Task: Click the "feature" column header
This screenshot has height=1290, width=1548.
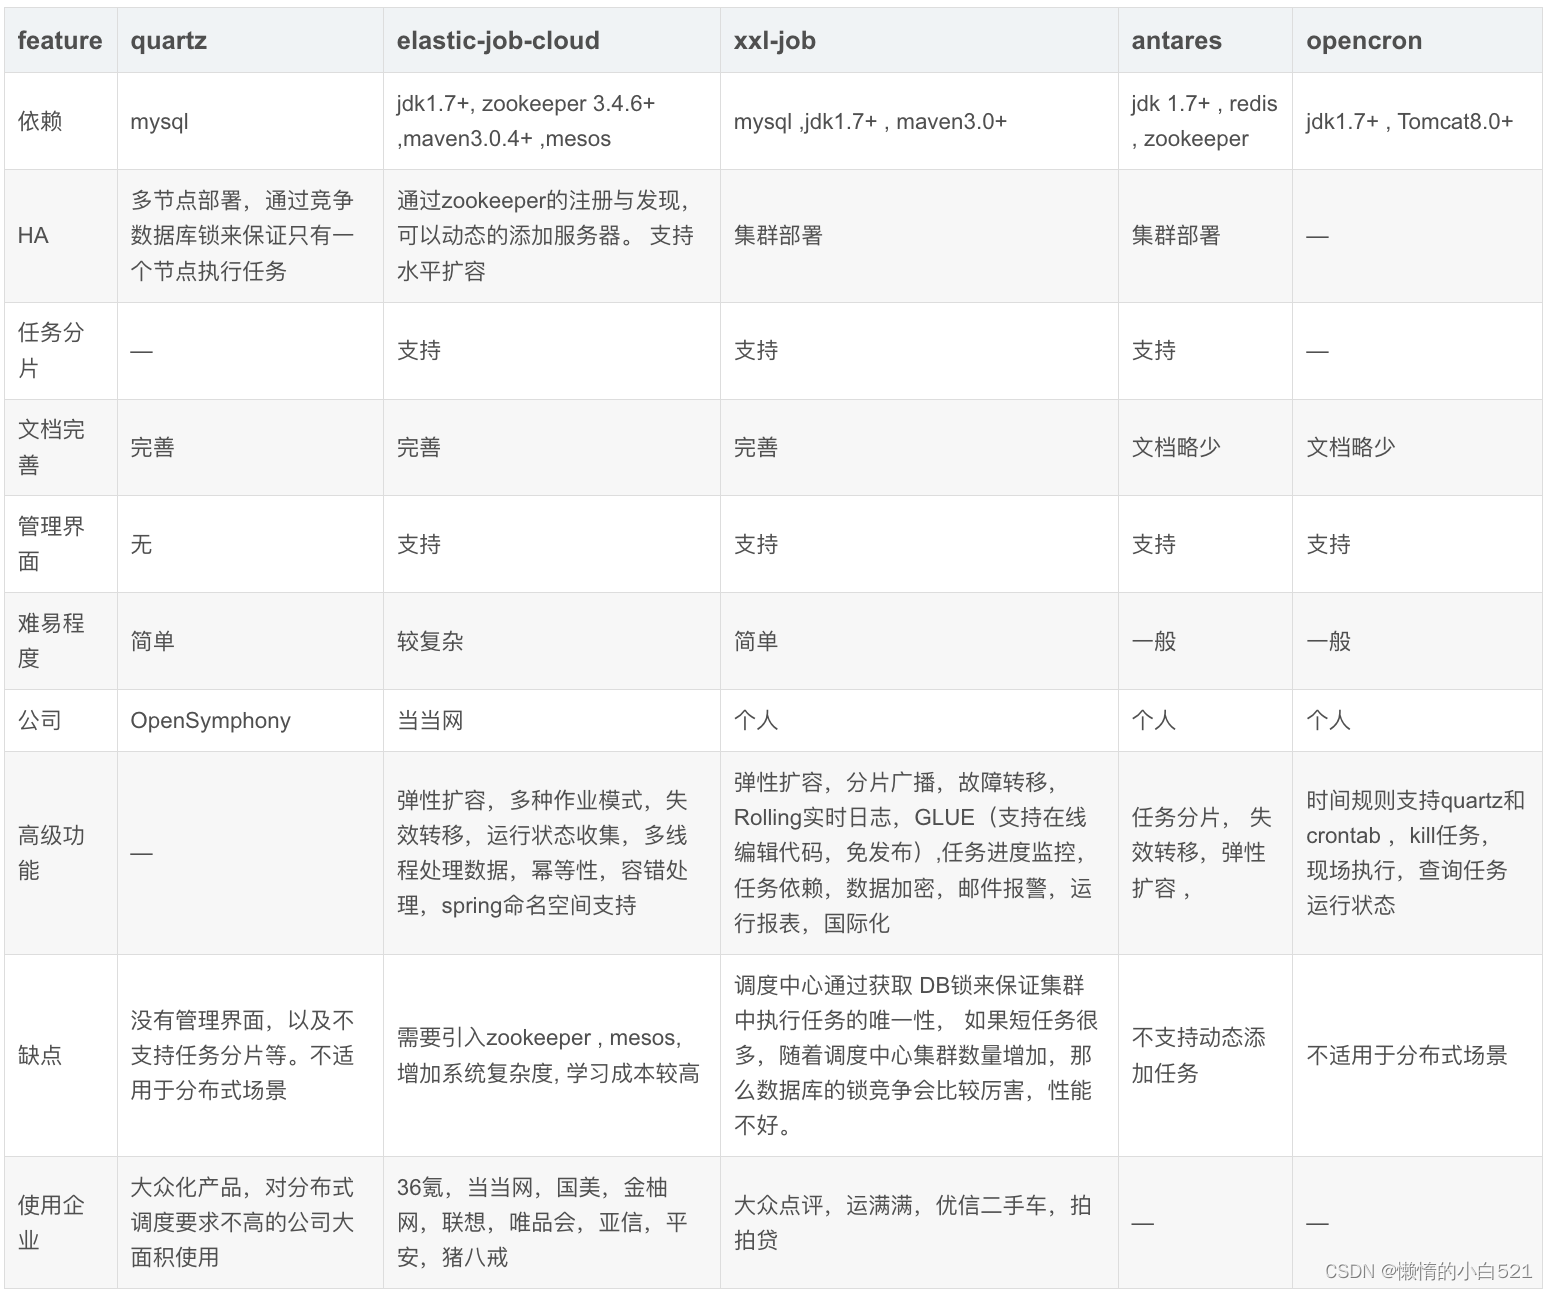Action: 60,40
